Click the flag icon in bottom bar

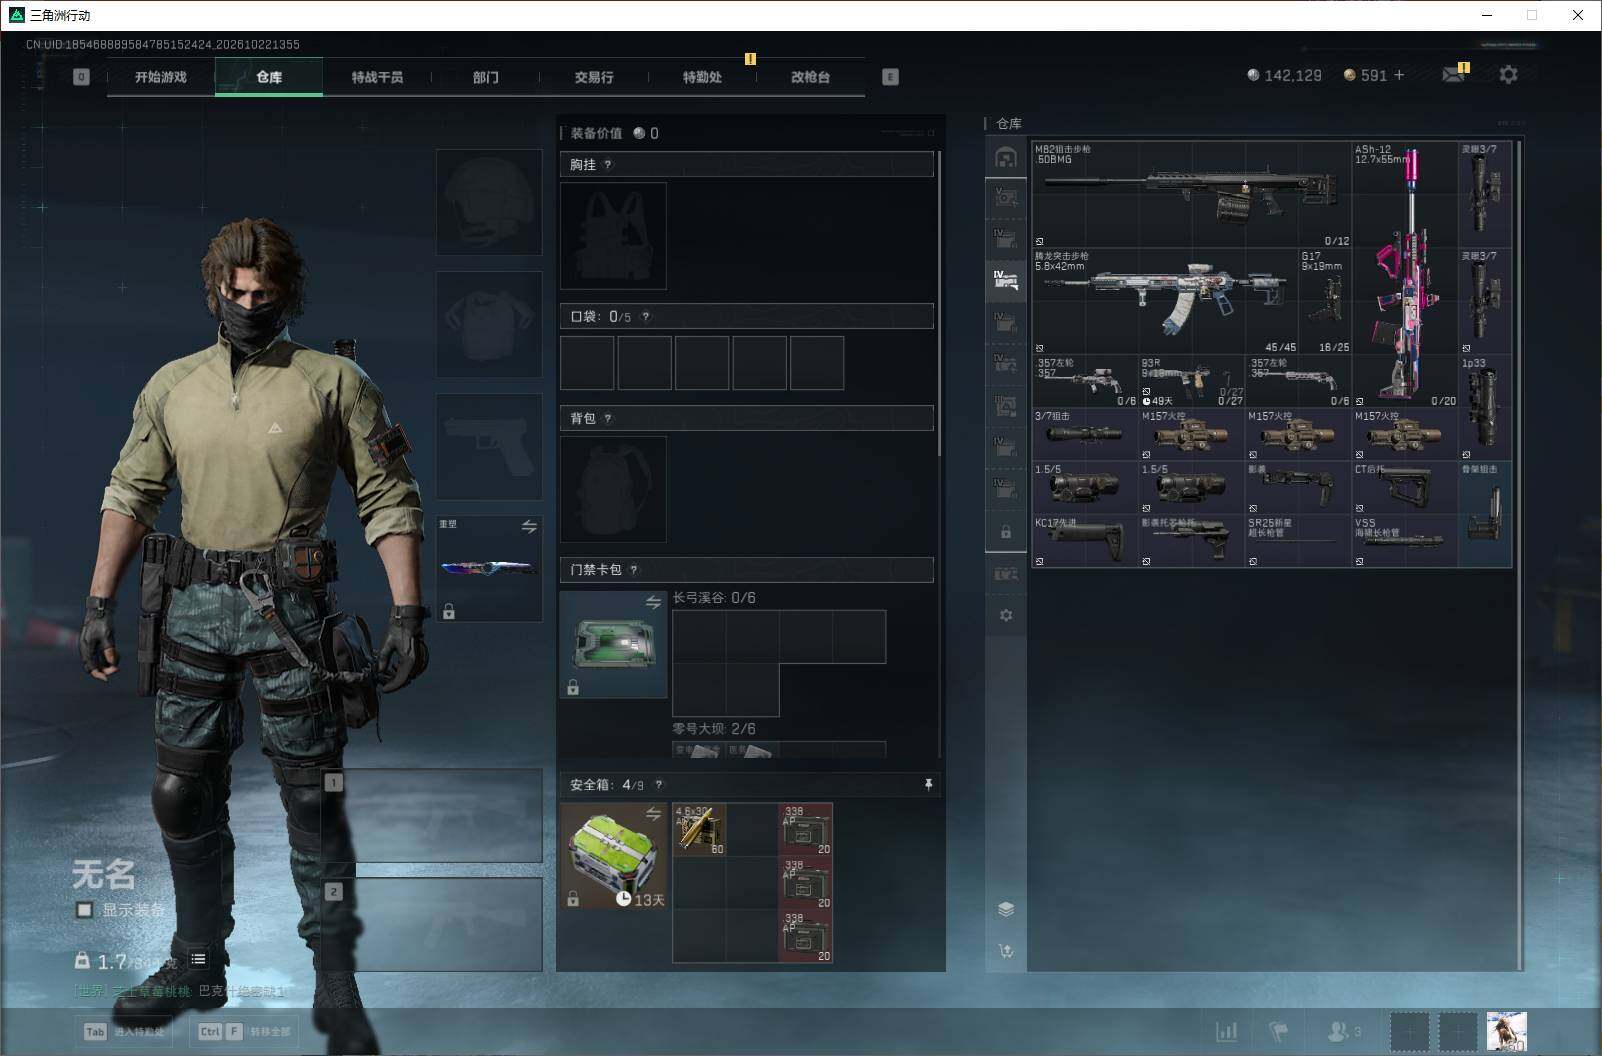[x=1278, y=1031]
